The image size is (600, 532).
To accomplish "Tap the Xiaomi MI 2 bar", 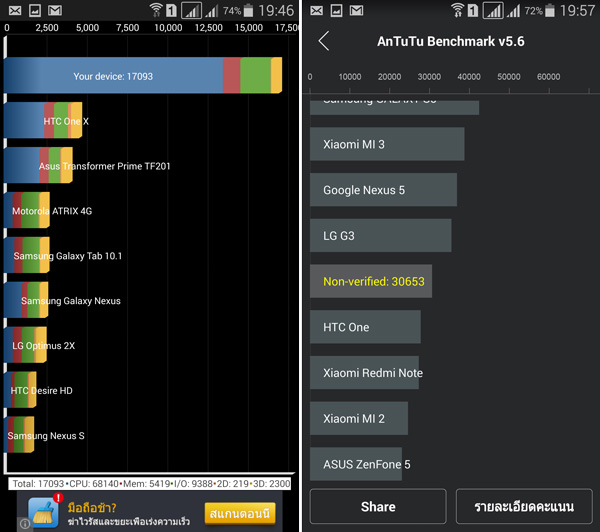I will pos(359,418).
